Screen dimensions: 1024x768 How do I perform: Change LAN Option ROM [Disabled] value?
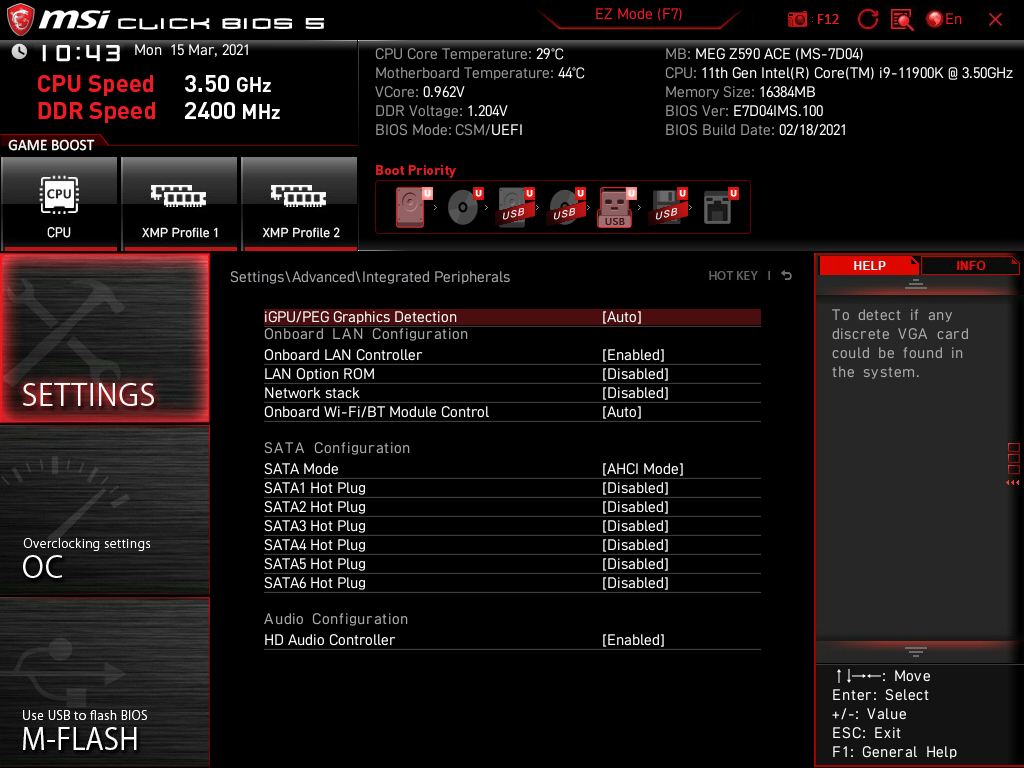point(635,374)
